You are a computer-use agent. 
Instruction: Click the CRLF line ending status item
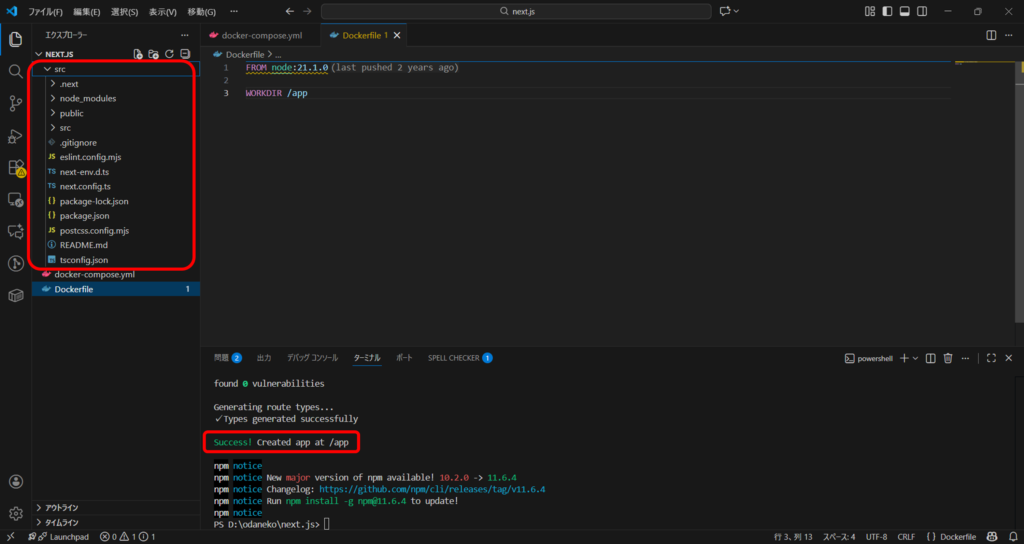coord(906,537)
